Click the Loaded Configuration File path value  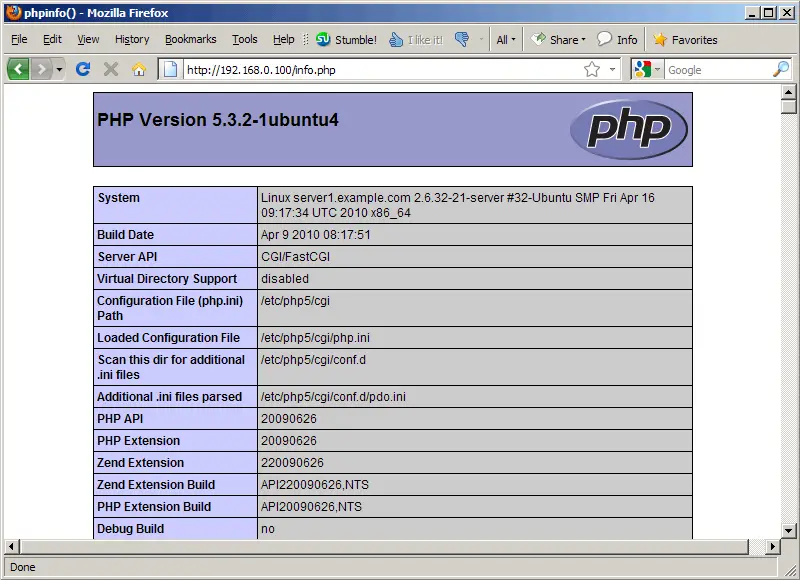315,338
